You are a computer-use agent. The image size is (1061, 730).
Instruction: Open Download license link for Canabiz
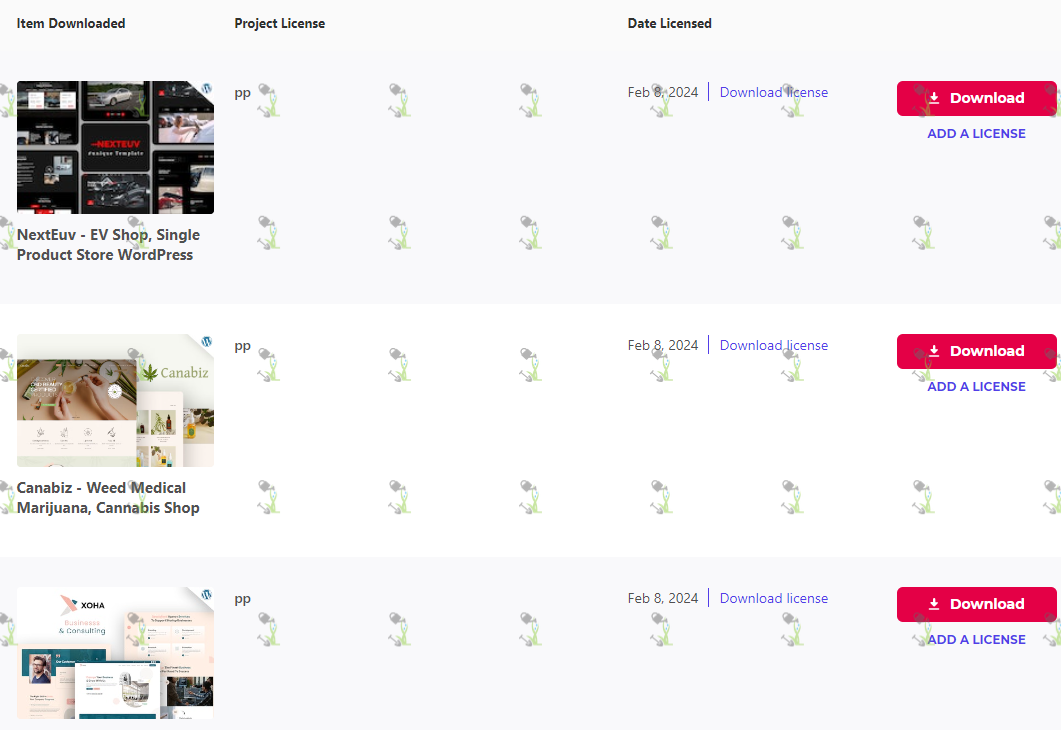tap(773, 345)
